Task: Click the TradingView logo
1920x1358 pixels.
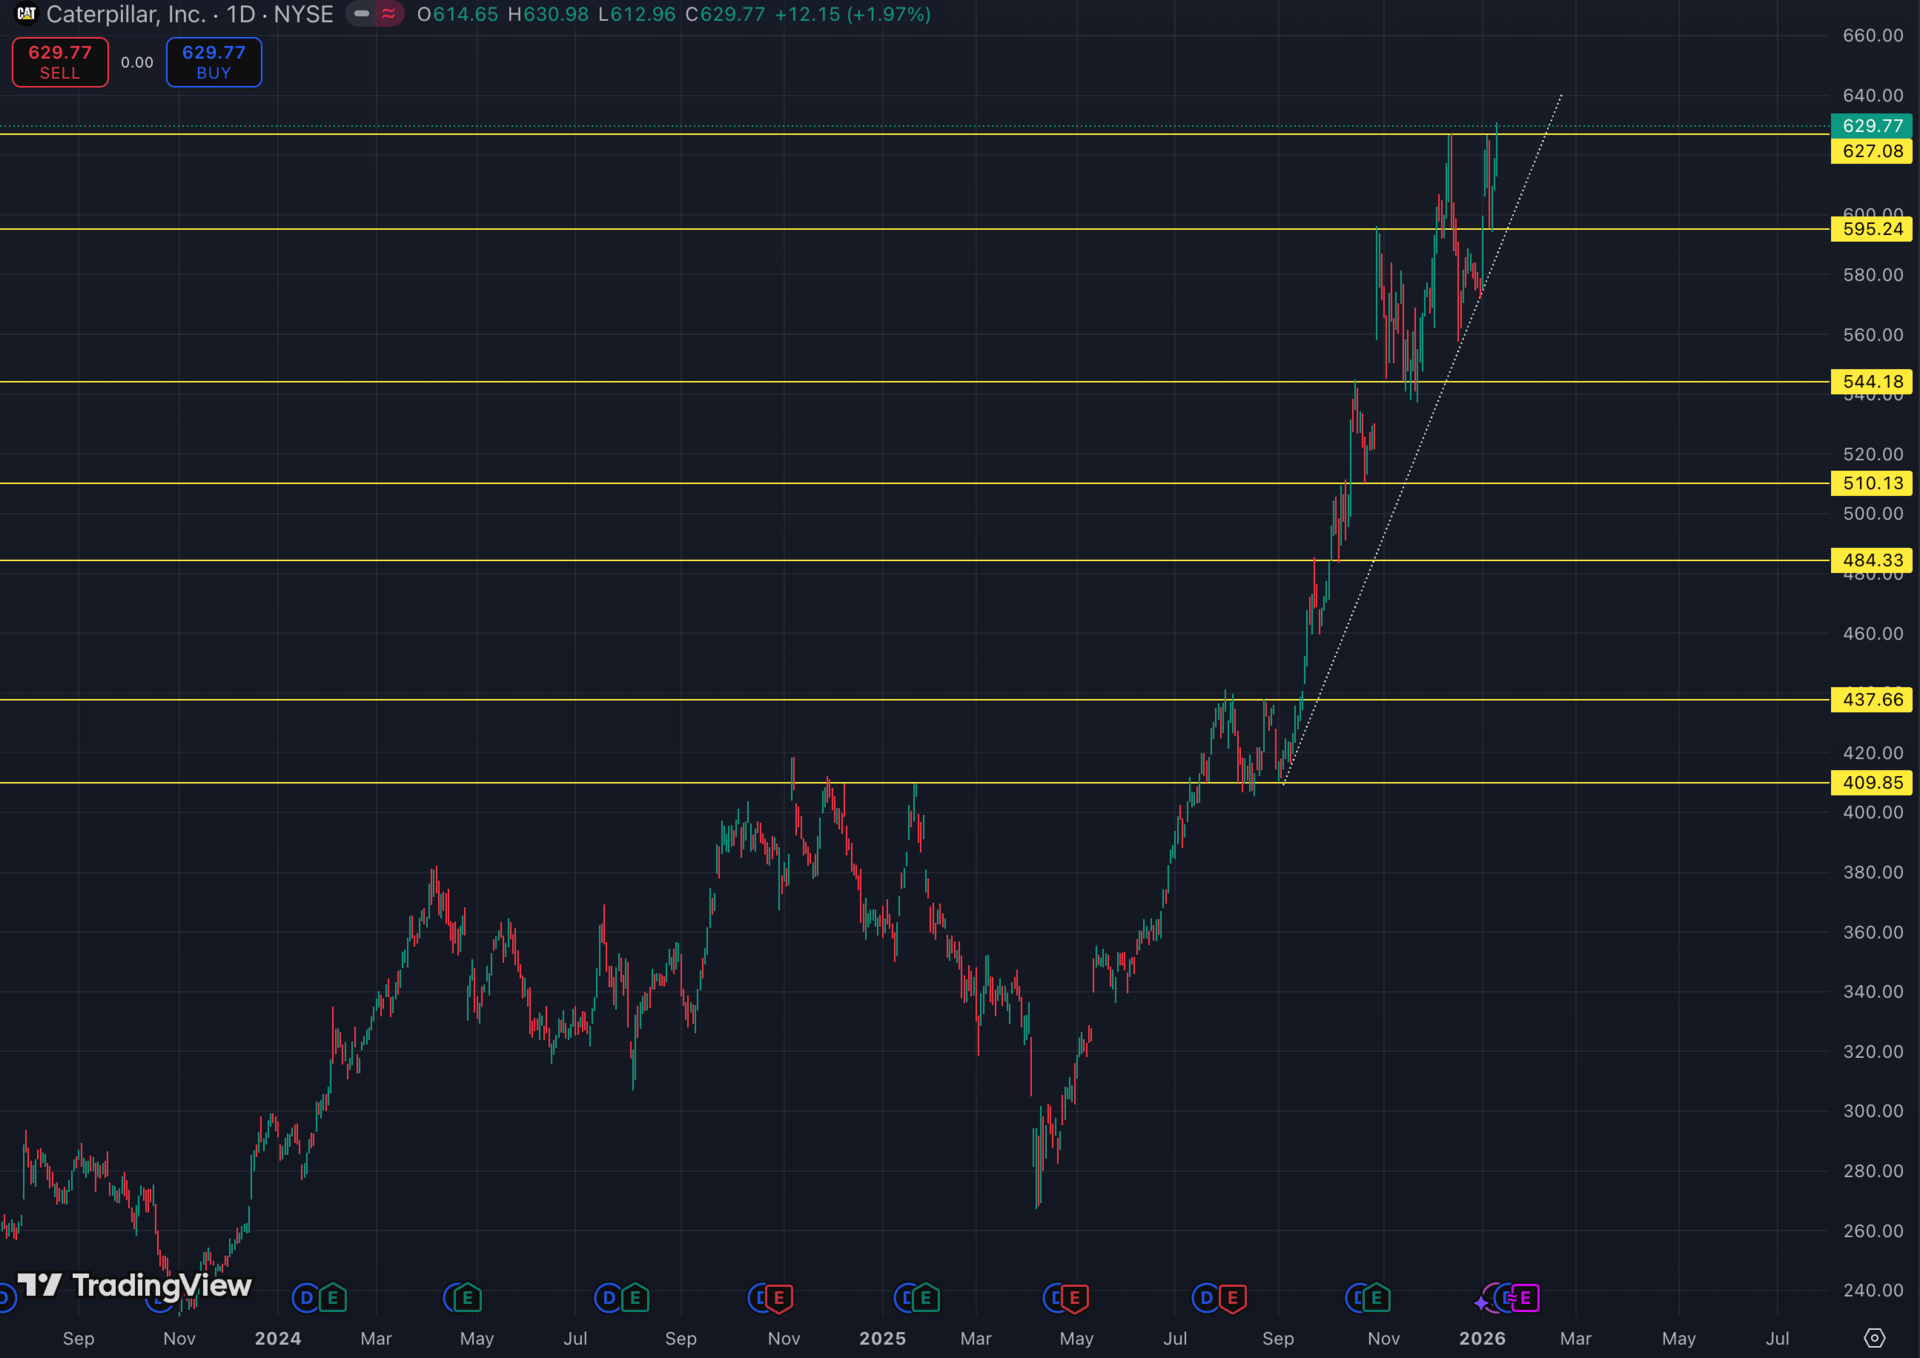Action: (135, 1285)
